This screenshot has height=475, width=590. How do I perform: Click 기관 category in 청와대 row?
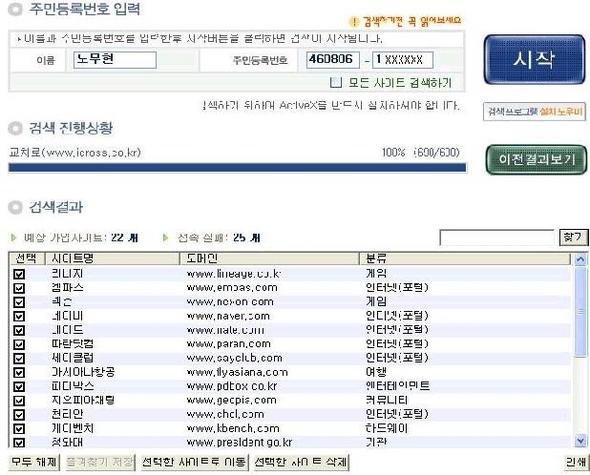[376, 442]
